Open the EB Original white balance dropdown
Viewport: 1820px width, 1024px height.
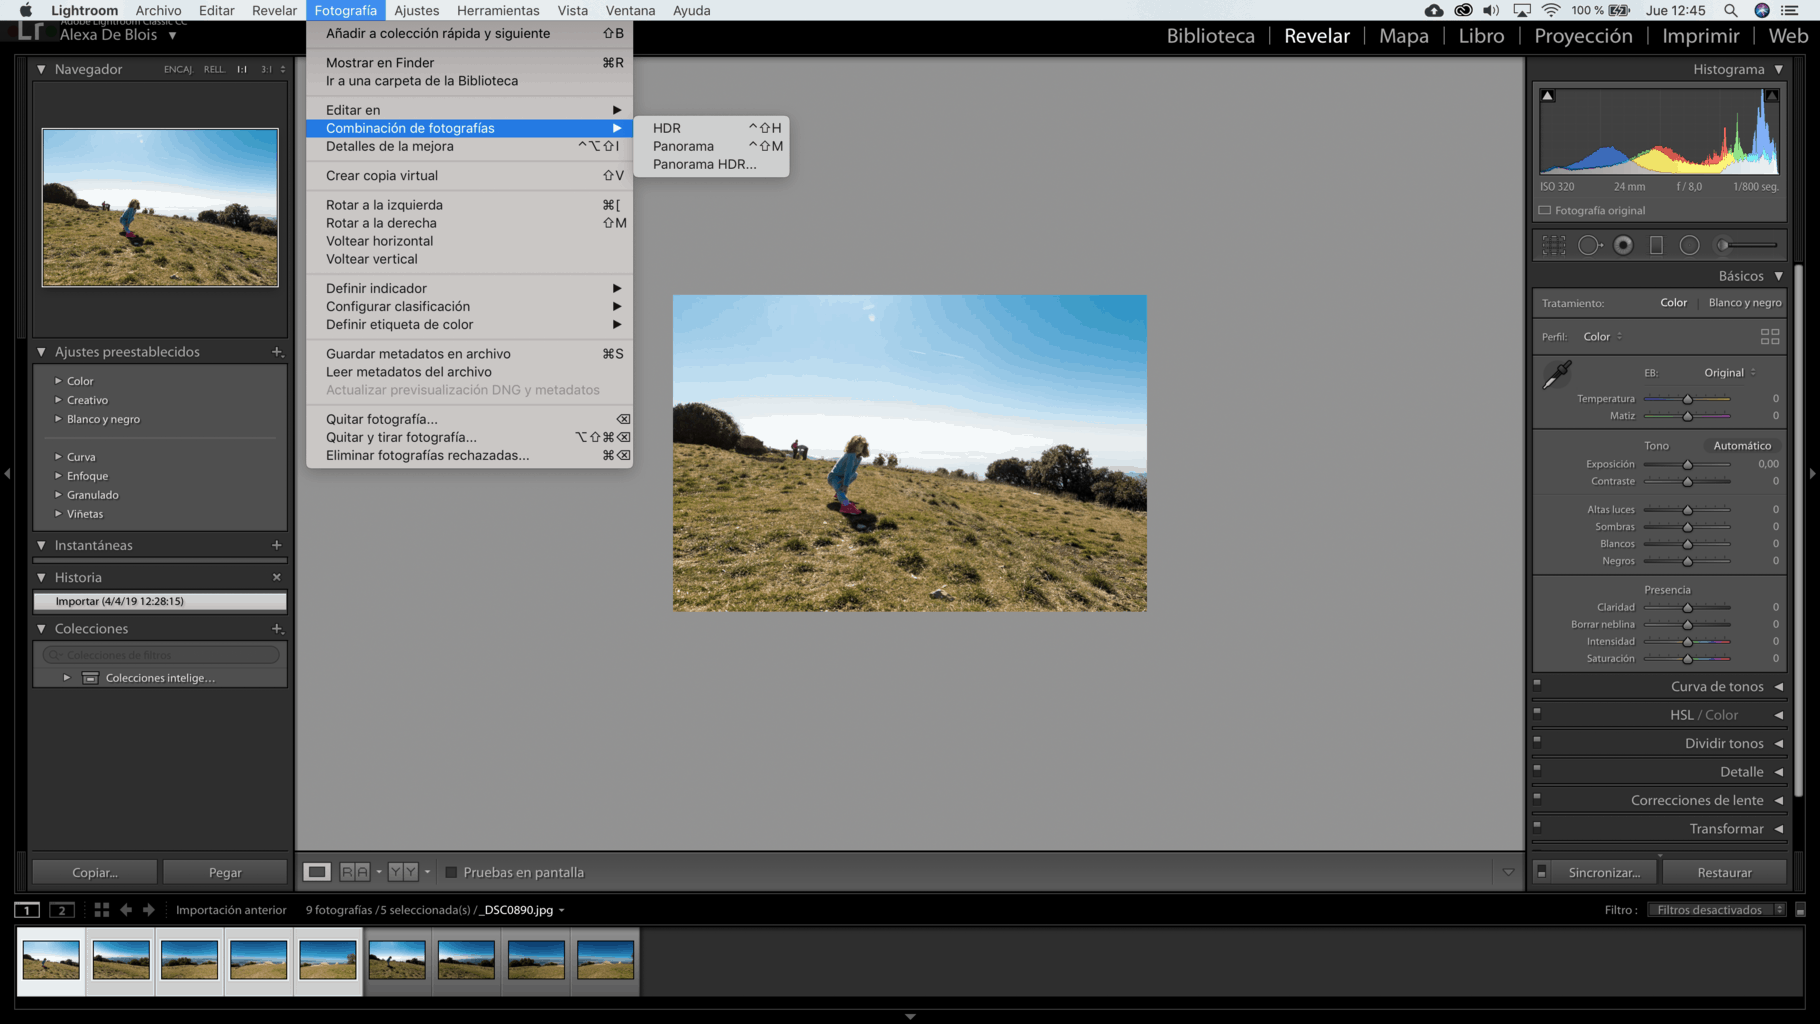(x=1729, y=372)
